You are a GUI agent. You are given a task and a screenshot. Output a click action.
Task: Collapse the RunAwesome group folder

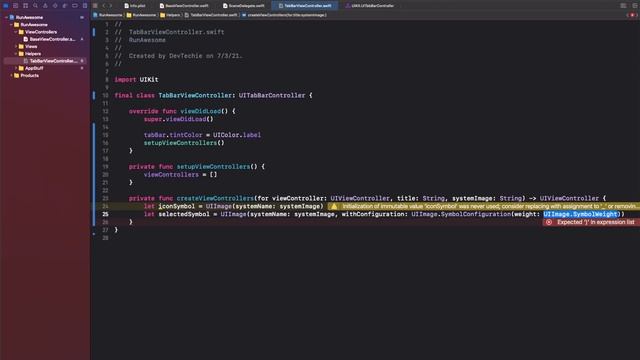(x=11, y=25)
